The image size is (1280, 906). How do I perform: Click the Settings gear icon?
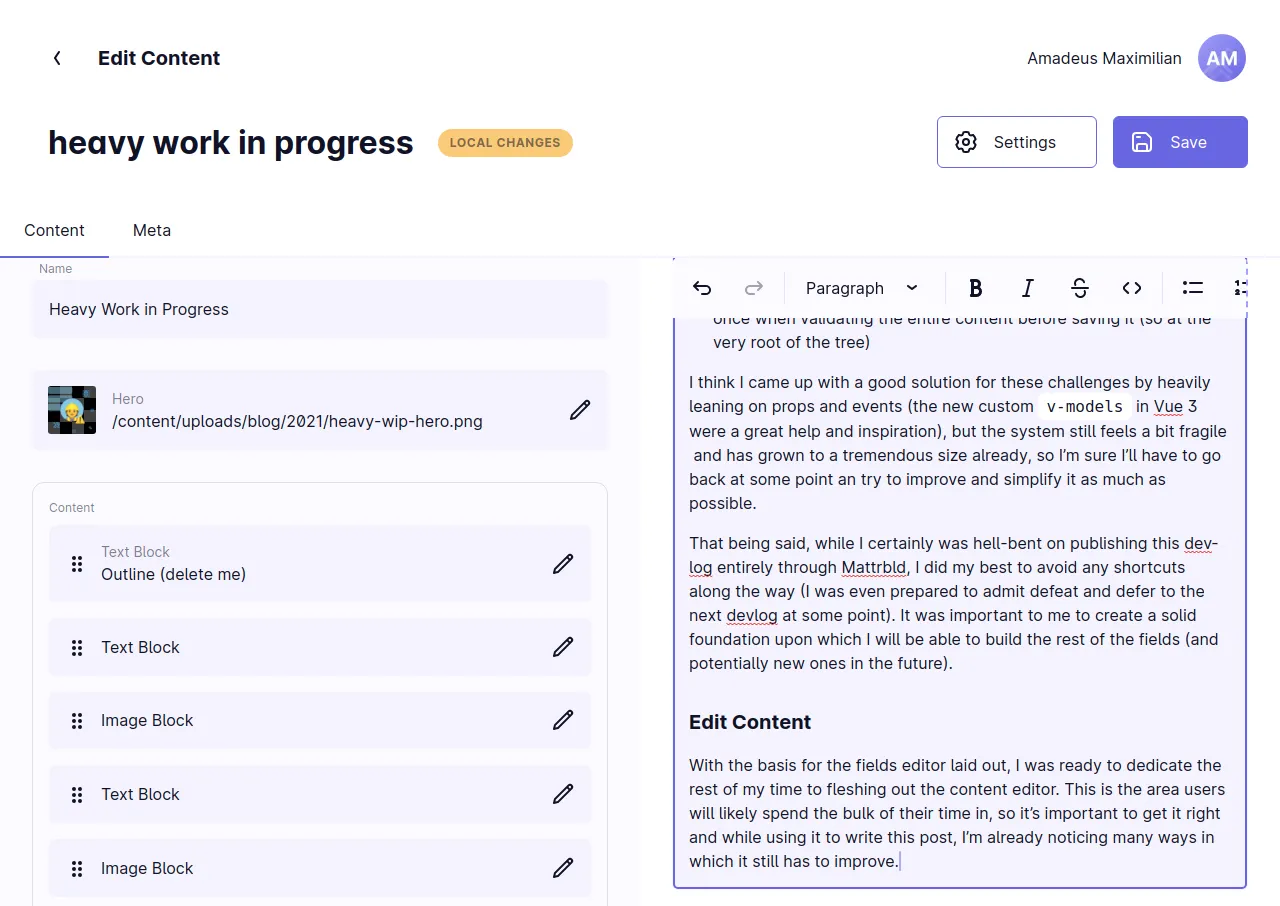(x=966, y=142)
